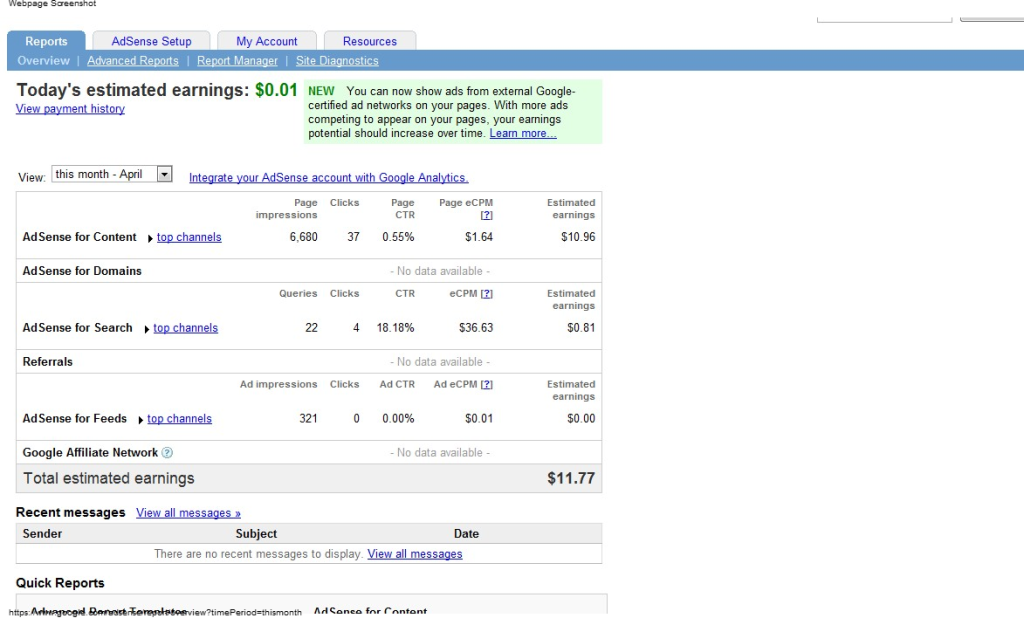
Task: Click View all messages » next to Recent messages
Action: (x=188, y=513)
